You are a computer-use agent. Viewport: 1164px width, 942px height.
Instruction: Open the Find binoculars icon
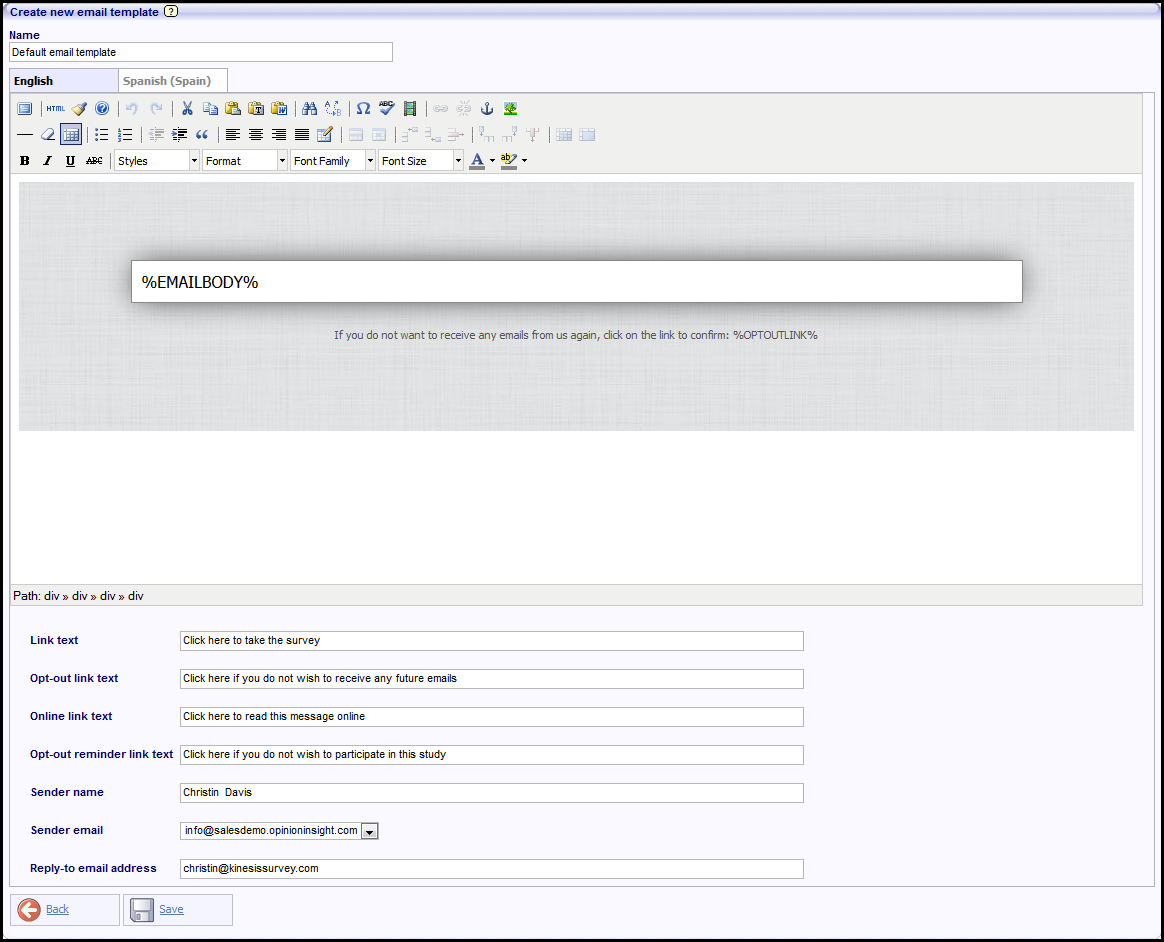[x=310, y=108]
